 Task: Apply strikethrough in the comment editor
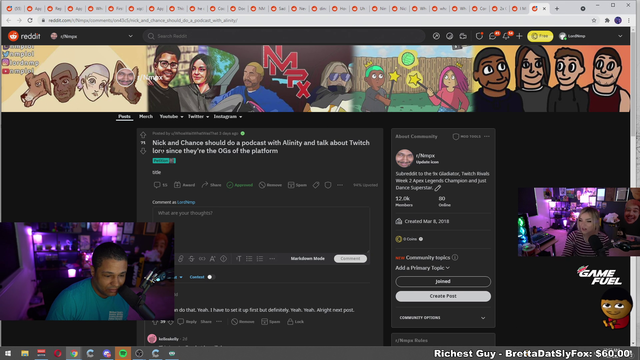point(191,258)
